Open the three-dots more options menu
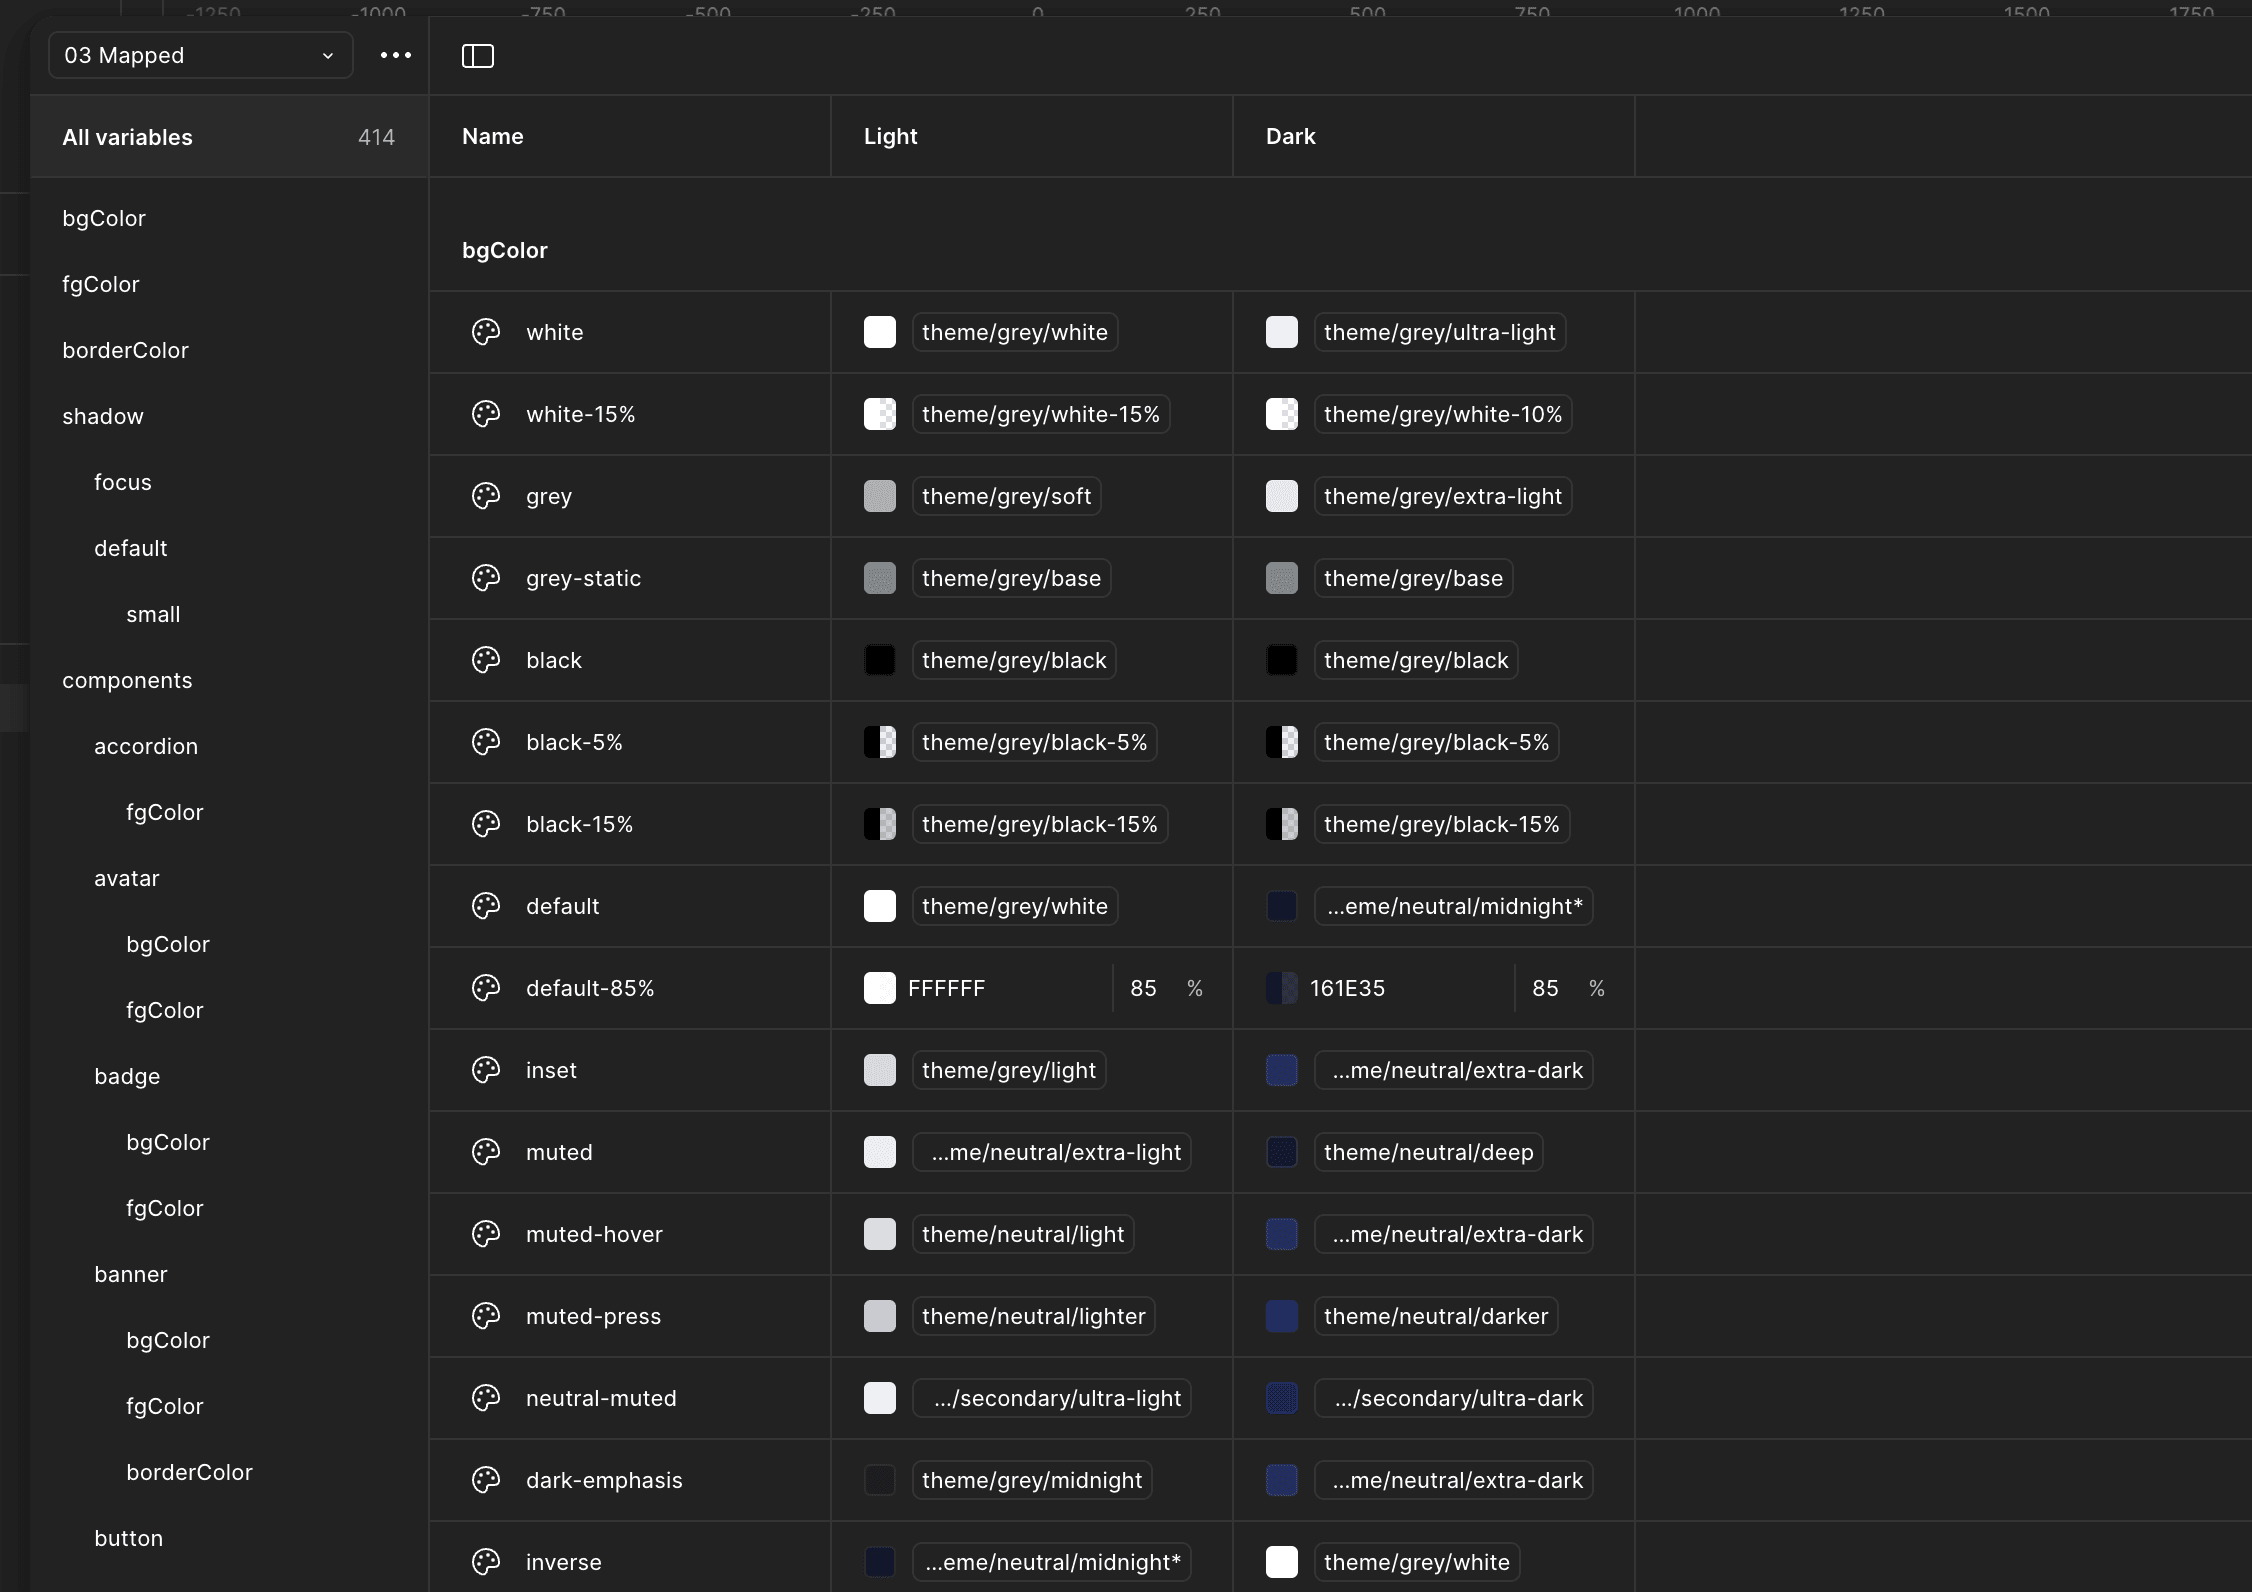Image resolution: width=2252 pixels, height=1592 pixels. (x=396, y=56)
